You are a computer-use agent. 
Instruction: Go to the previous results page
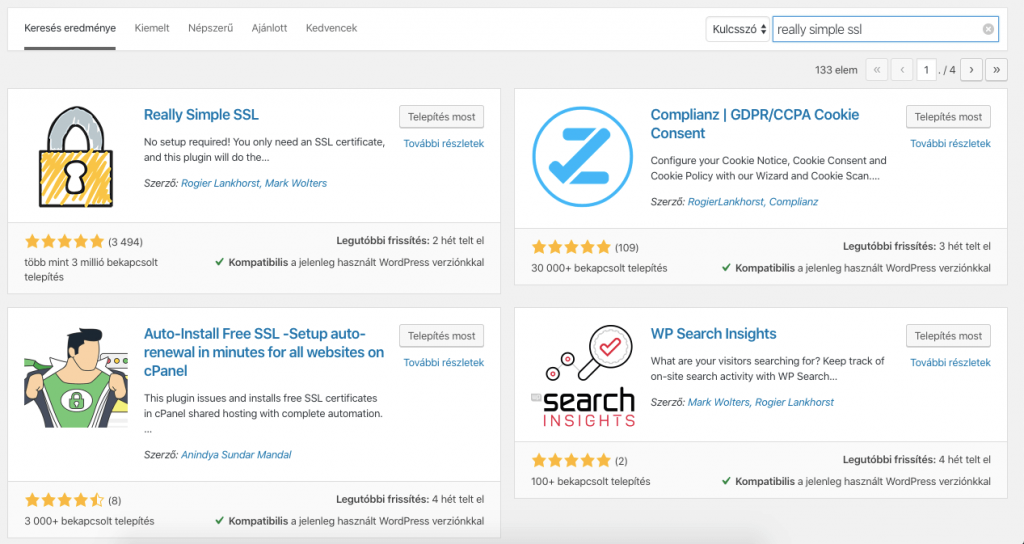point(902,69)
